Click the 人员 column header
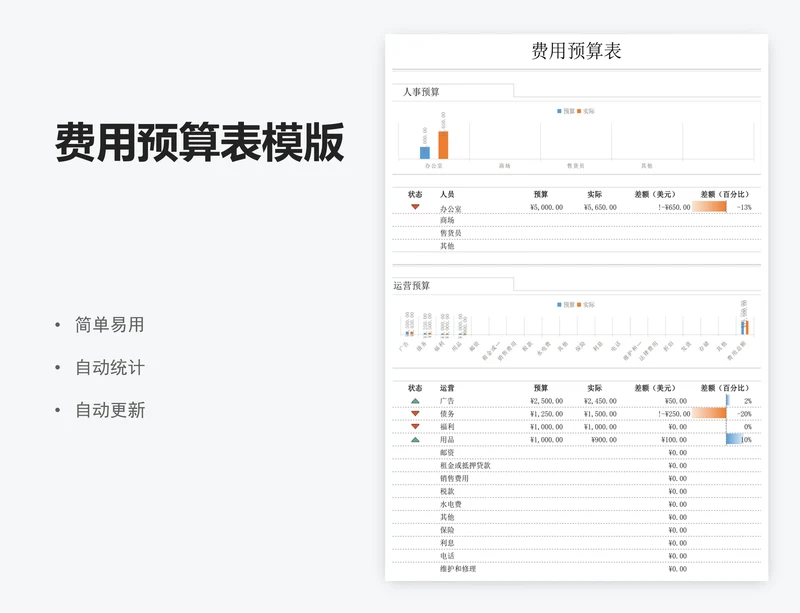800x613 pixels. (x=447, y=194)
